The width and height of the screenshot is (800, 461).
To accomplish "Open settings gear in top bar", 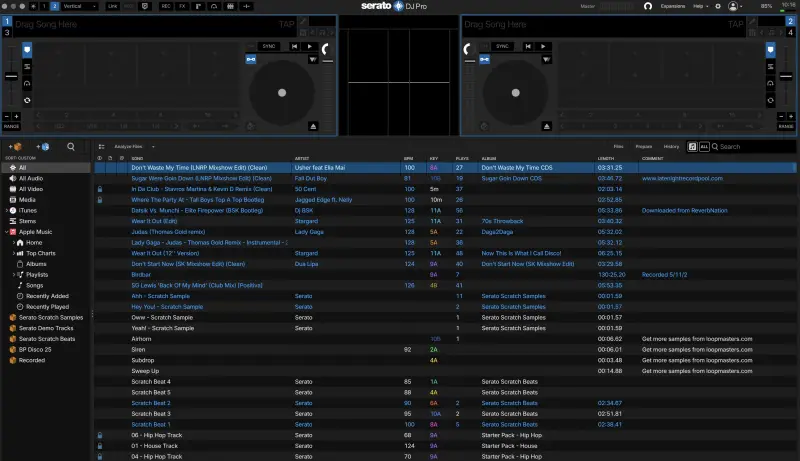I will tap(718, 6).
